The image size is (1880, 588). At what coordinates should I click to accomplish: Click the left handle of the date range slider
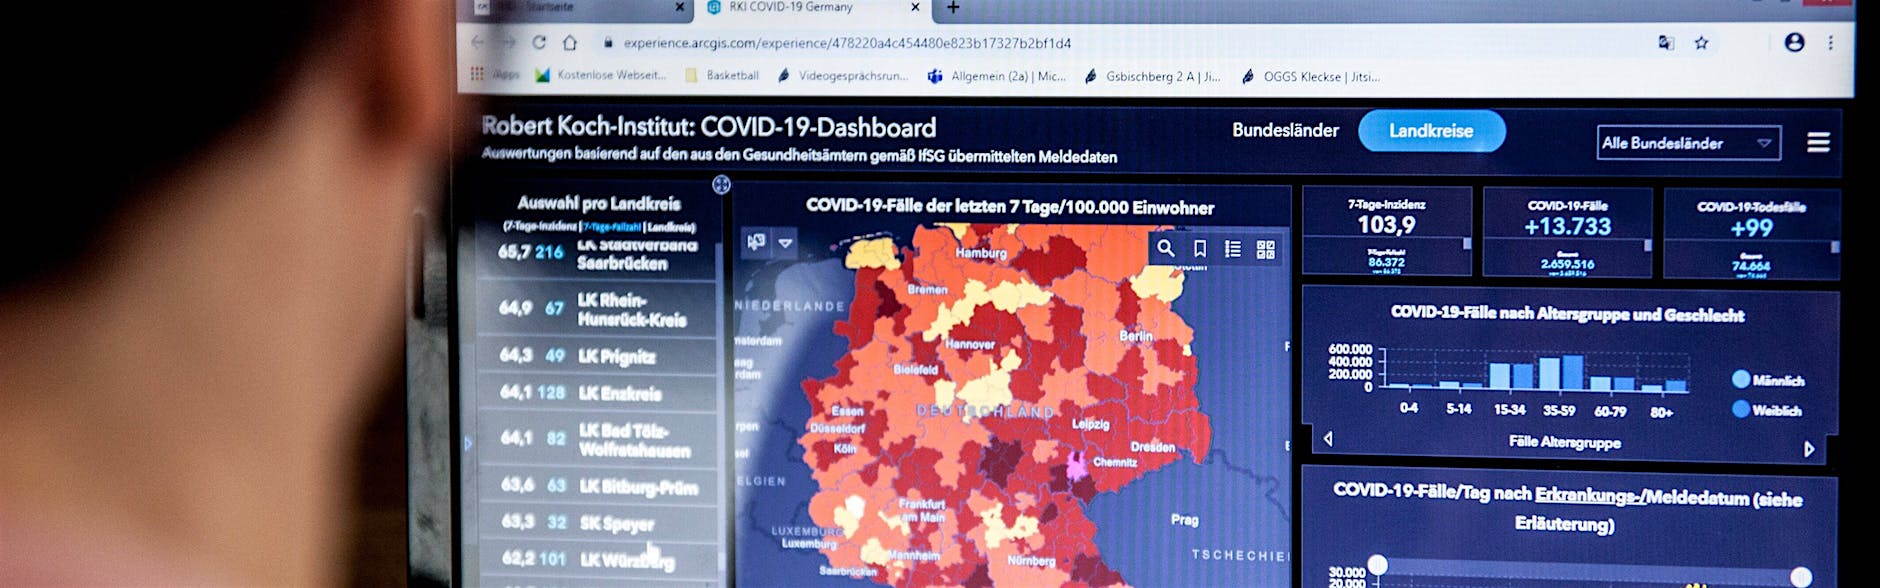1377,566
